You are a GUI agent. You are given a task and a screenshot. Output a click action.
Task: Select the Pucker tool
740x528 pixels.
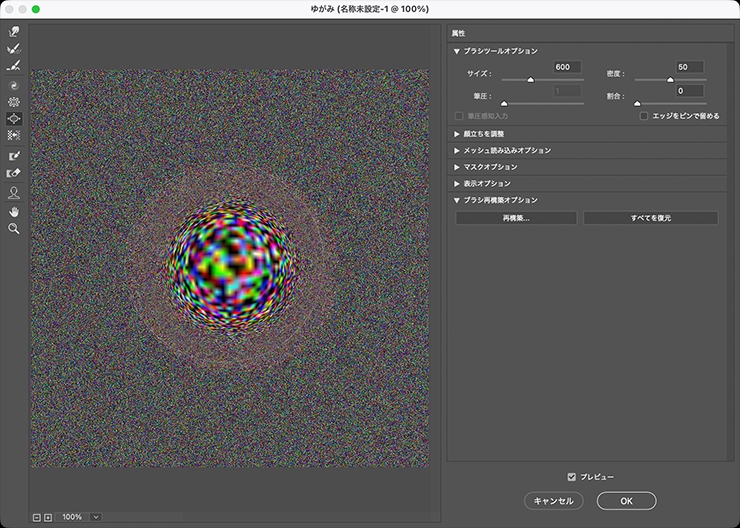(14, 102)
